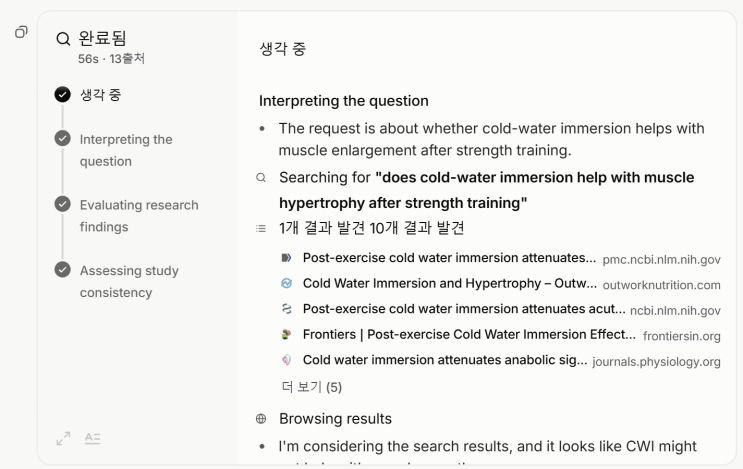Expand more results with 더 보기 (5)
This screenshot has width=743, height=469.
pyautogui.click(x=312, y=387)
